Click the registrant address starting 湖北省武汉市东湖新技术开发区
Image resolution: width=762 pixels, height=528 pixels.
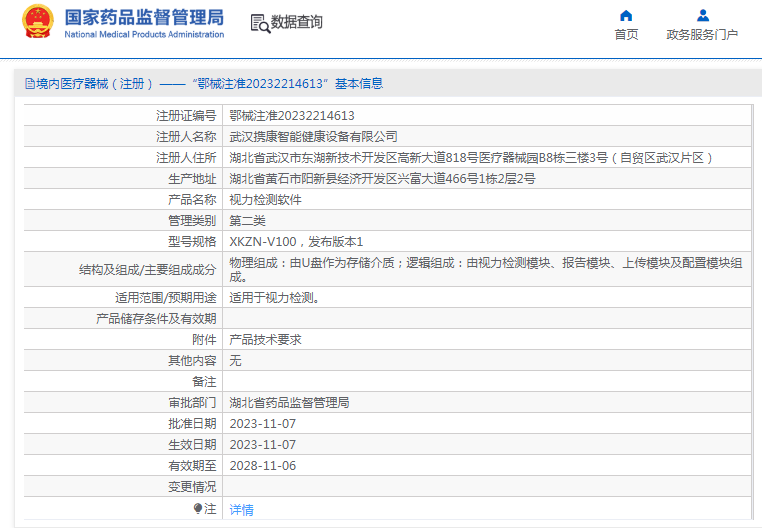(471, 158)
